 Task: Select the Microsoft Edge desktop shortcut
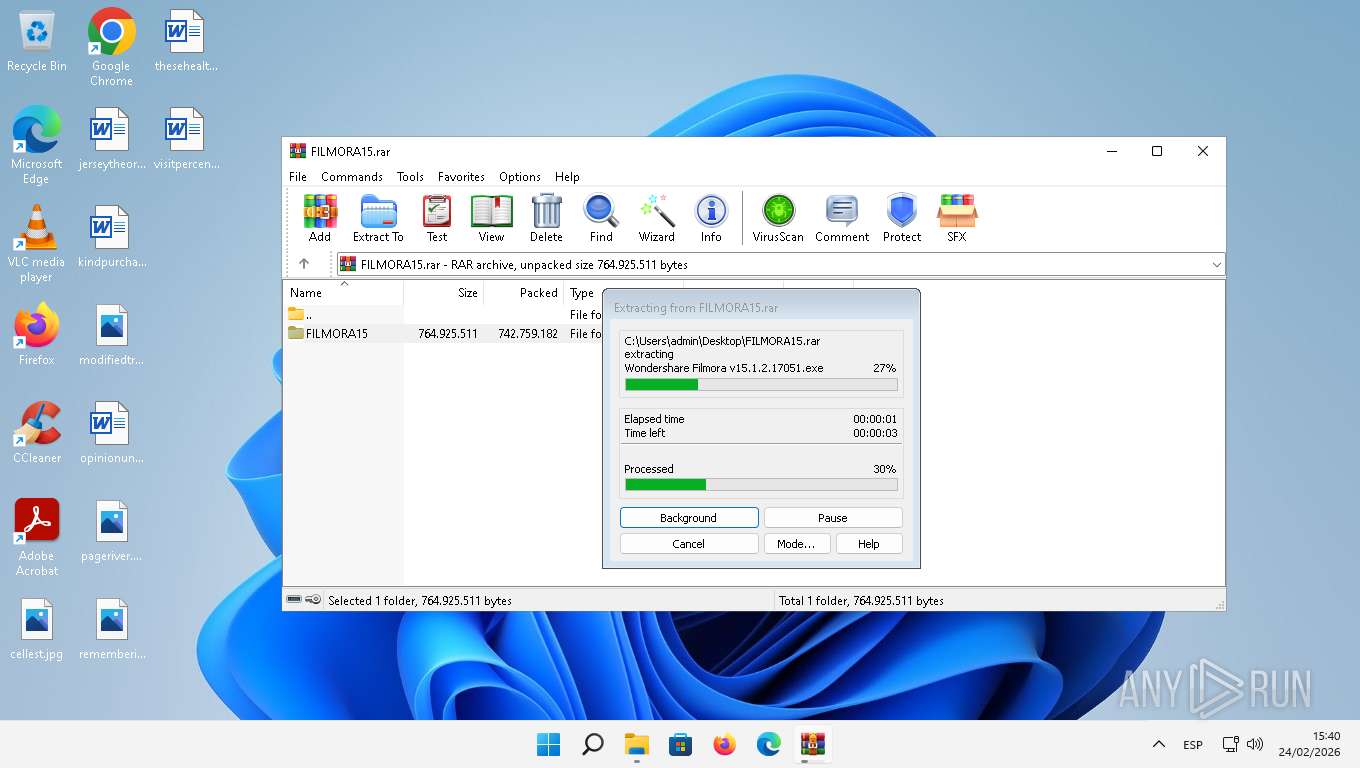(37, 146)
